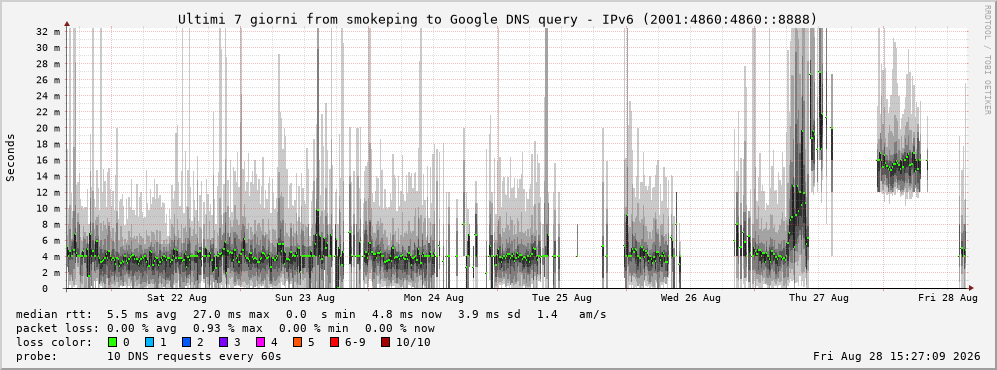Image resolution: width=997 pixels, height=370 pixels.
Task: Click the dark red 10/10 loss swatch
Action: [x=385, y=342]
